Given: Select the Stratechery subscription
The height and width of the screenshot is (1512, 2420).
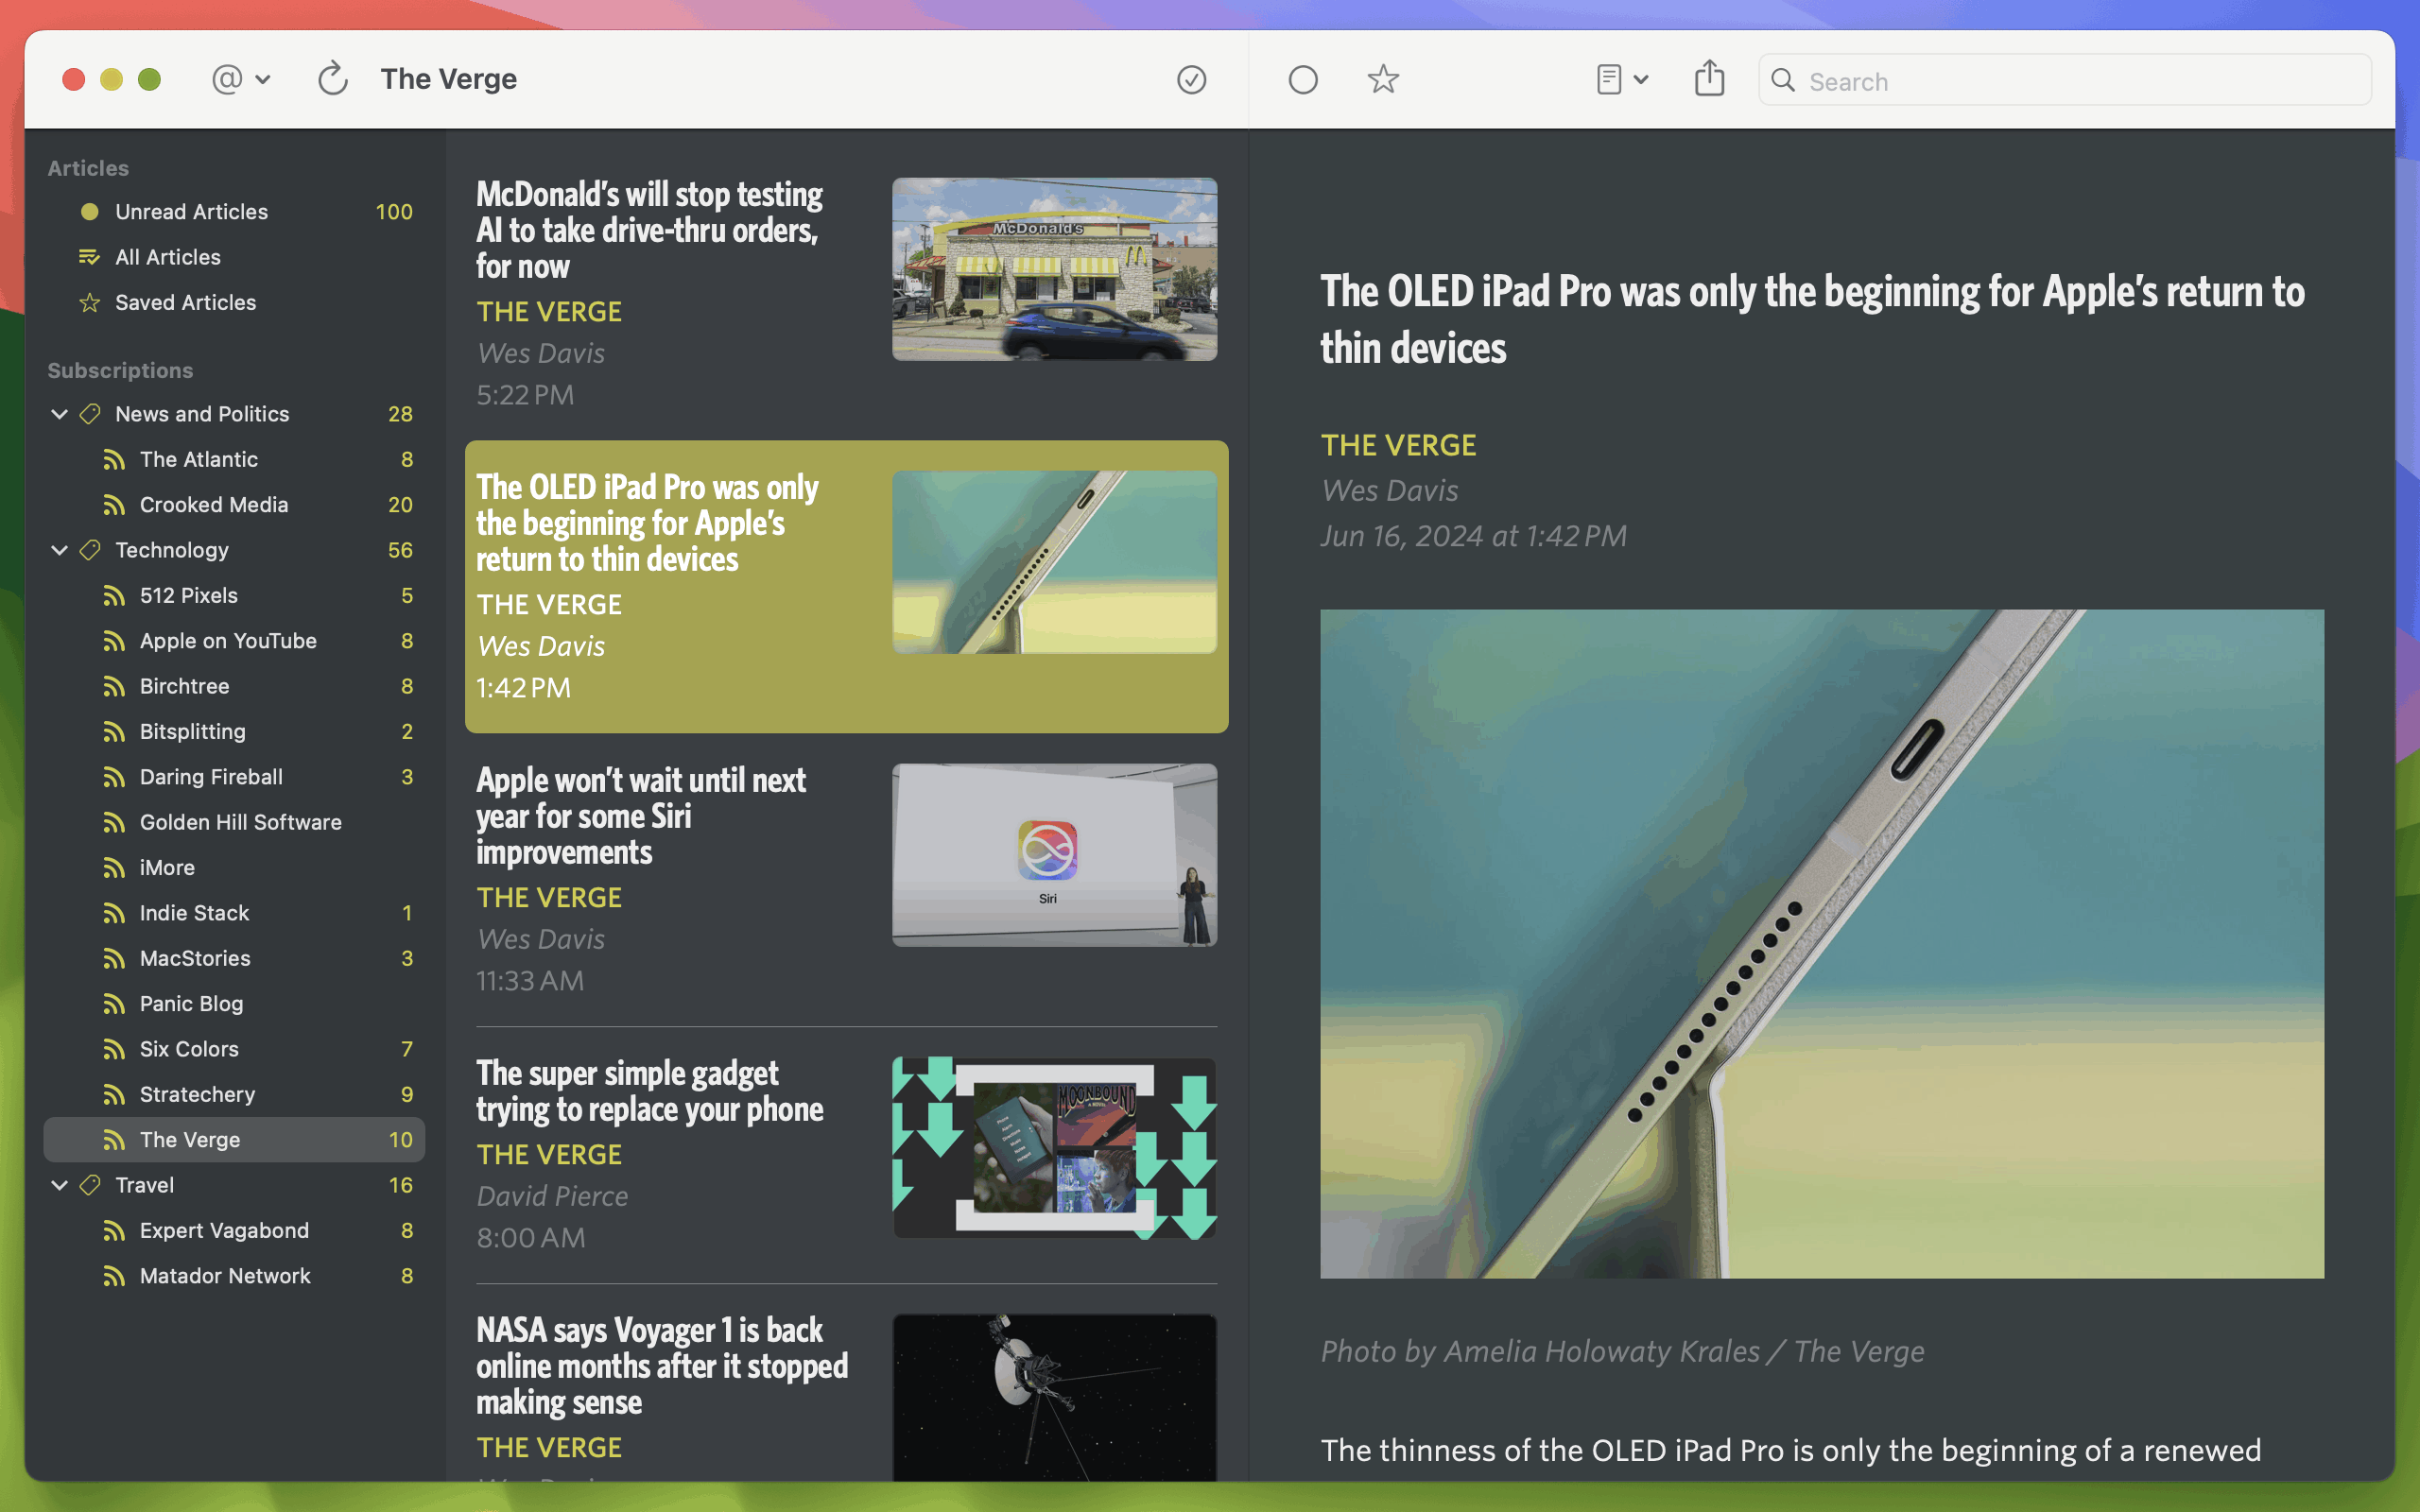Looking at the screenshot, I should [235, 1094].
